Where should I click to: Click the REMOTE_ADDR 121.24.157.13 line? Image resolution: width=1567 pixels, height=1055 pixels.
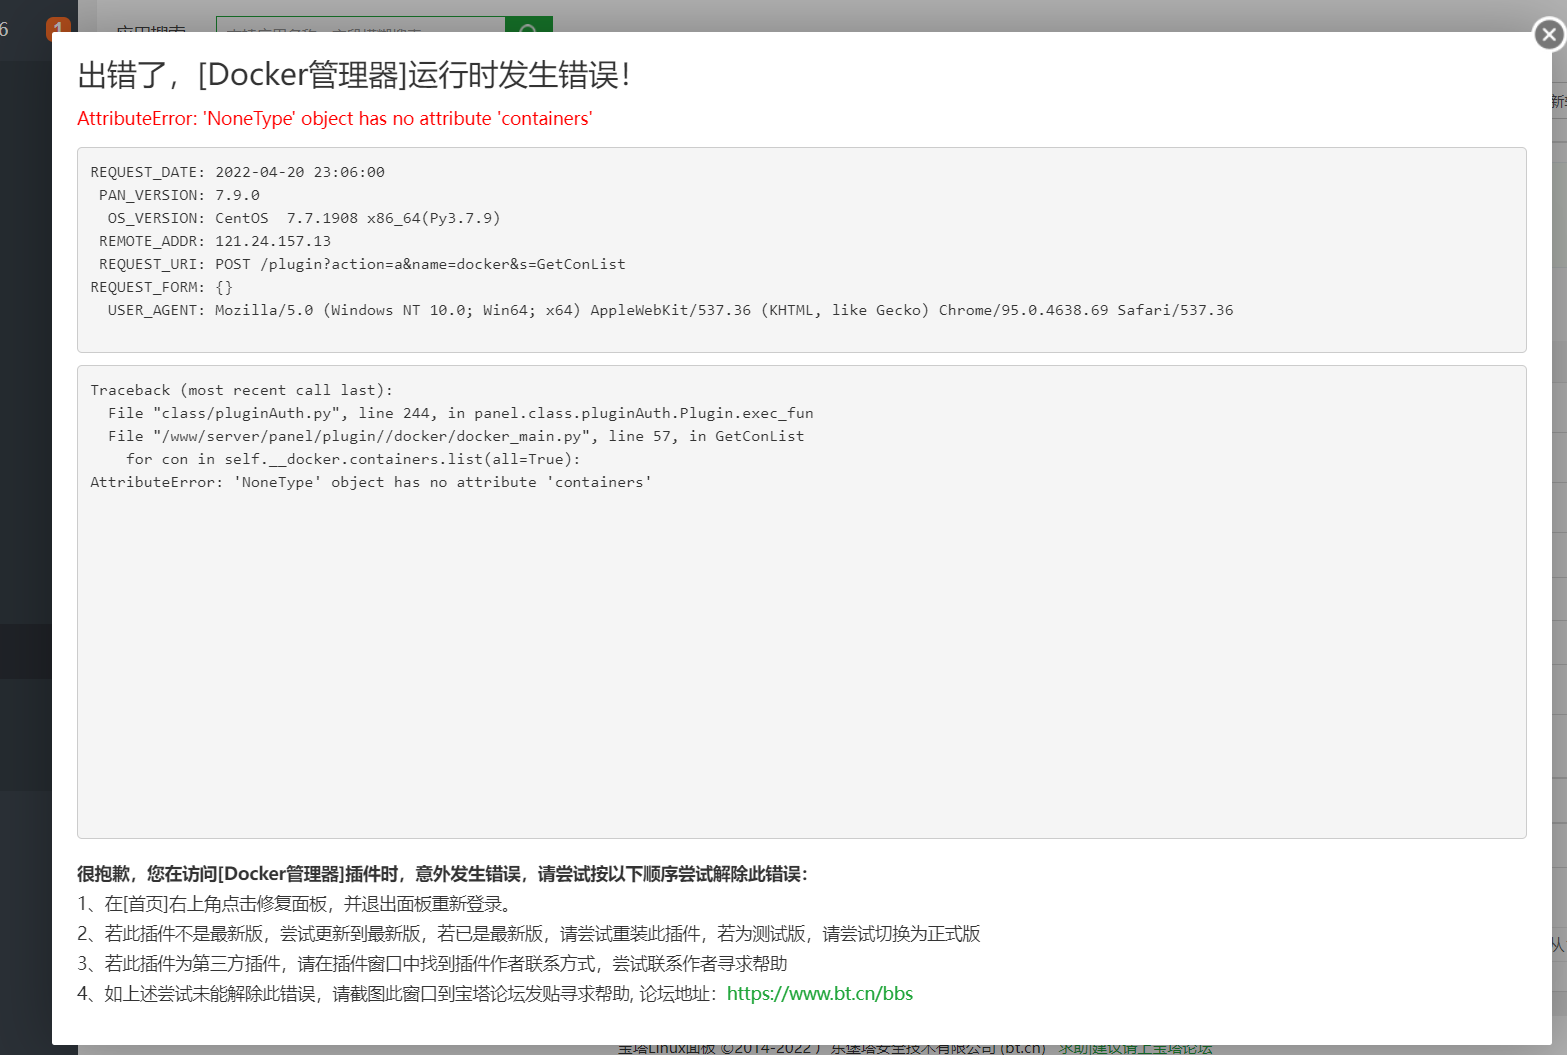pyautogui.click(x=215, y=241)
